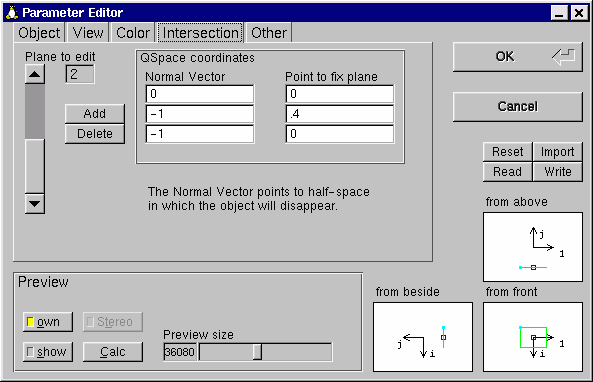The width and height of the screenshot is (593, 382).
Task: Switch to the Object tab
Action: [39, 33]
